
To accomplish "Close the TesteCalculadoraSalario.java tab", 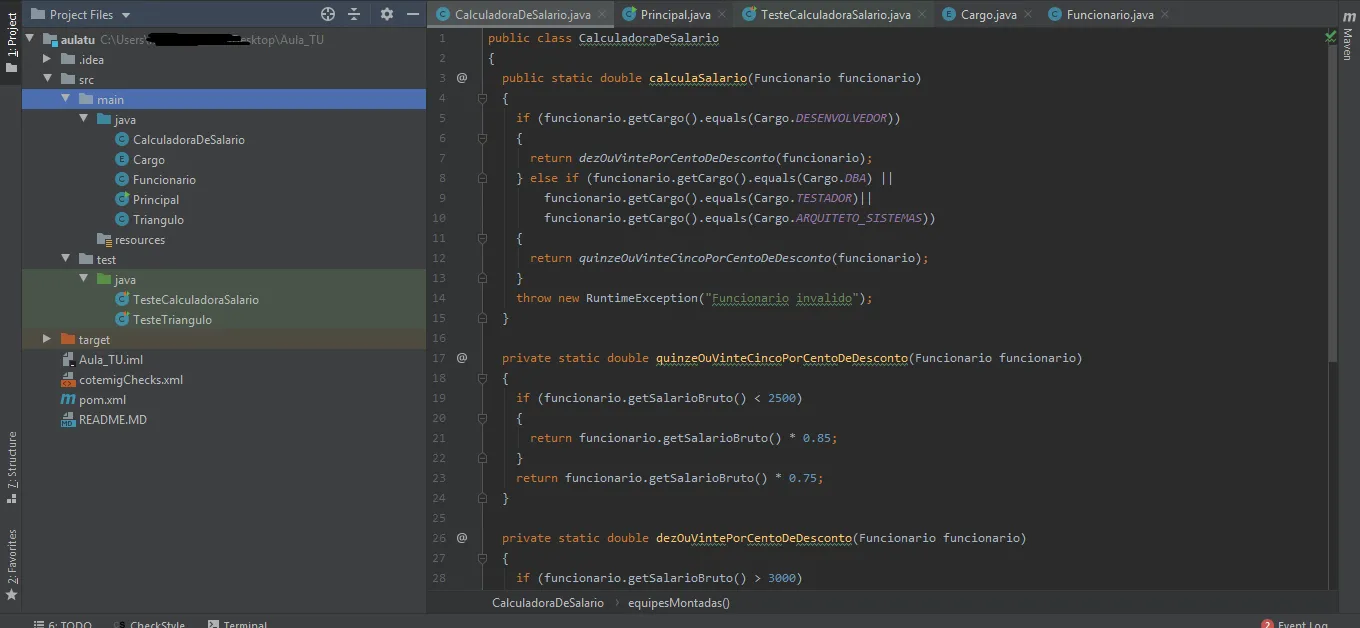I will coord(921,15).
